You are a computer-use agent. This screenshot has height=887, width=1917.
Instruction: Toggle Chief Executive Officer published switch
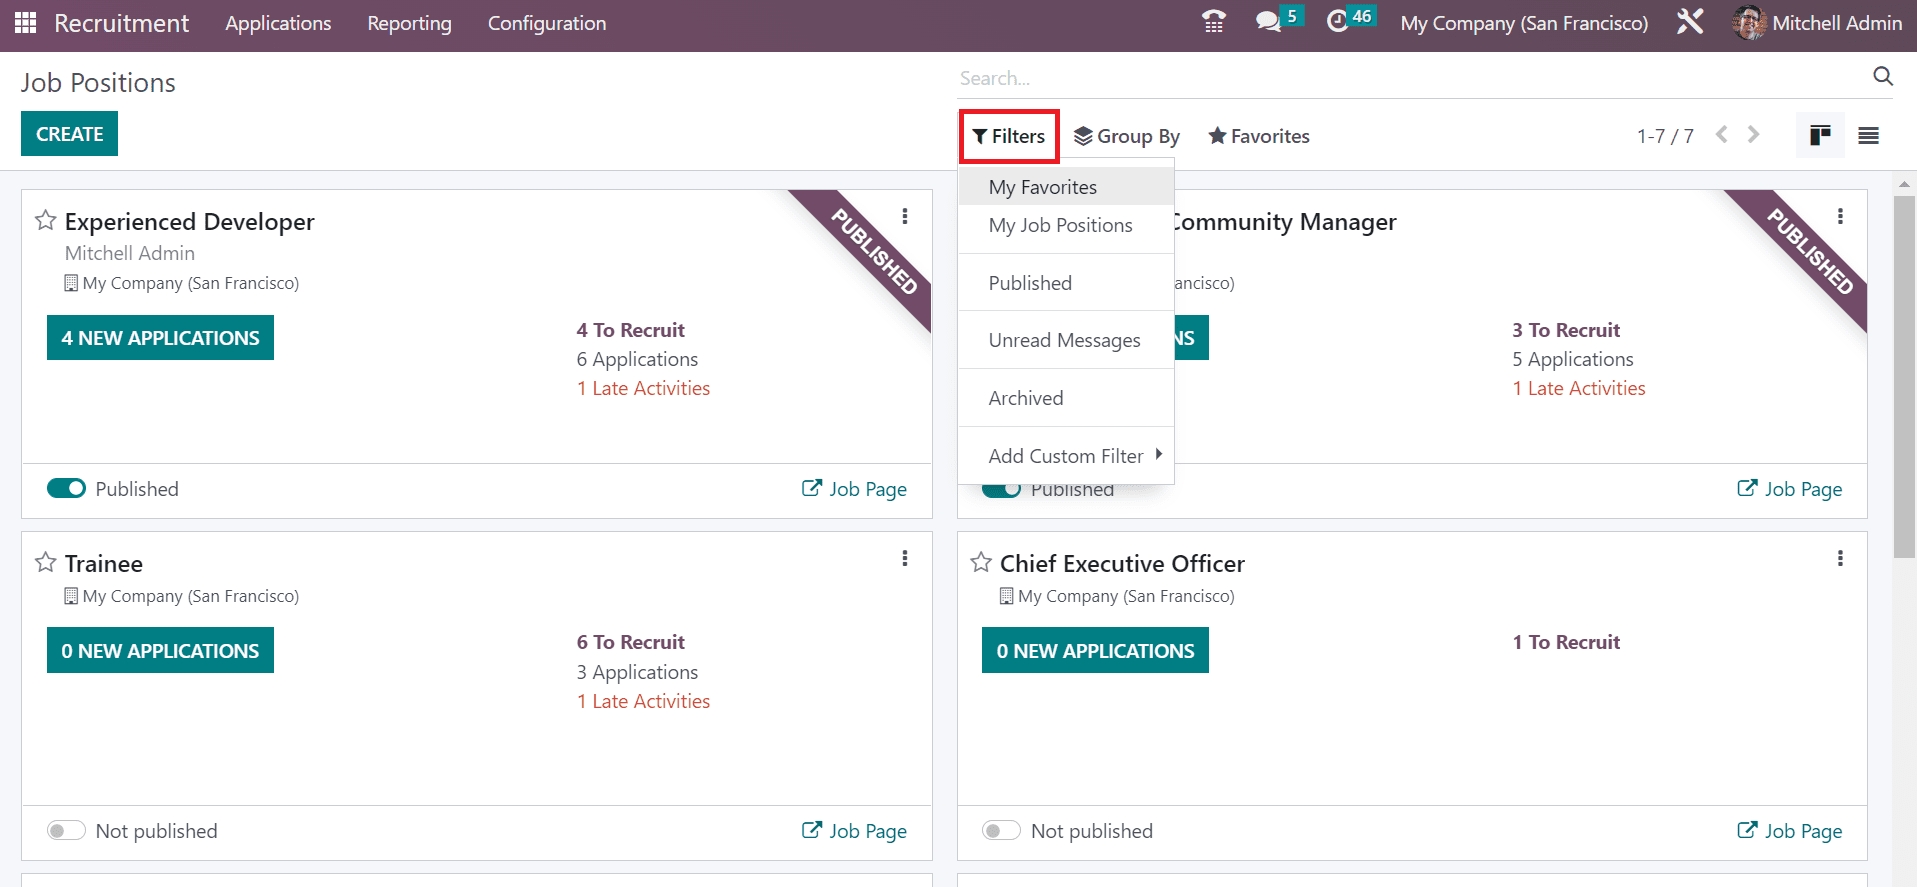[x=1001, y=831]
